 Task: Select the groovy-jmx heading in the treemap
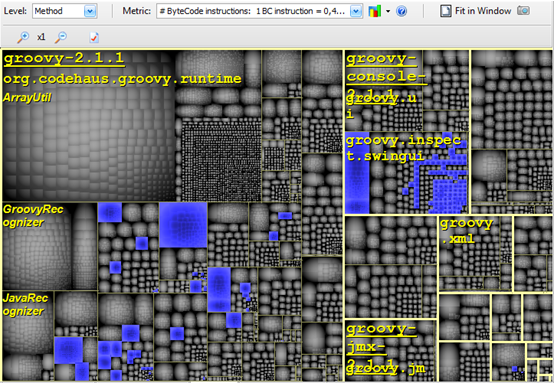[381, 337]
